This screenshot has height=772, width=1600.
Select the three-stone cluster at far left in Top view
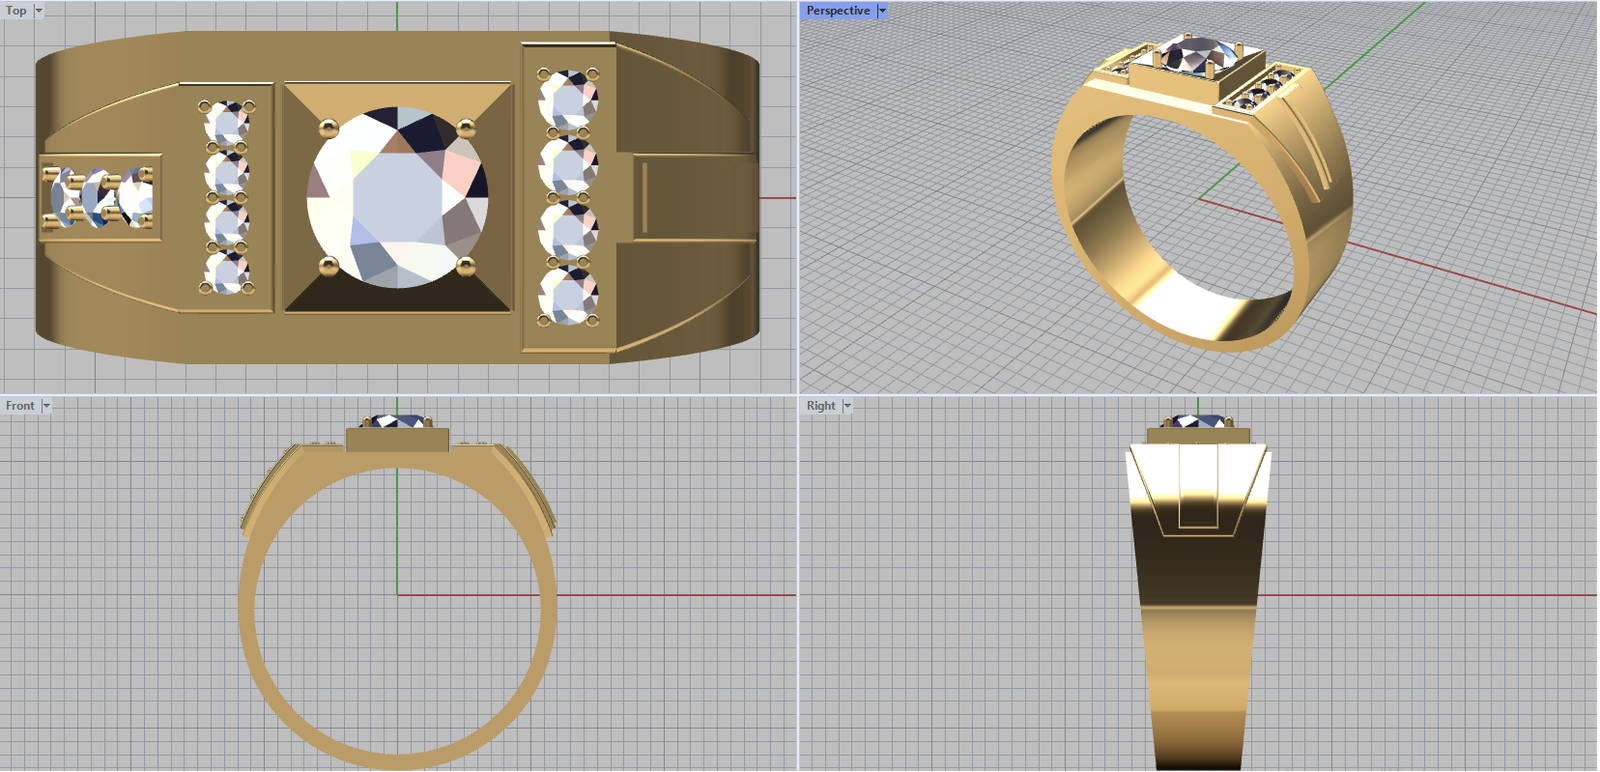pyautogui.click(x=100, y=196)
